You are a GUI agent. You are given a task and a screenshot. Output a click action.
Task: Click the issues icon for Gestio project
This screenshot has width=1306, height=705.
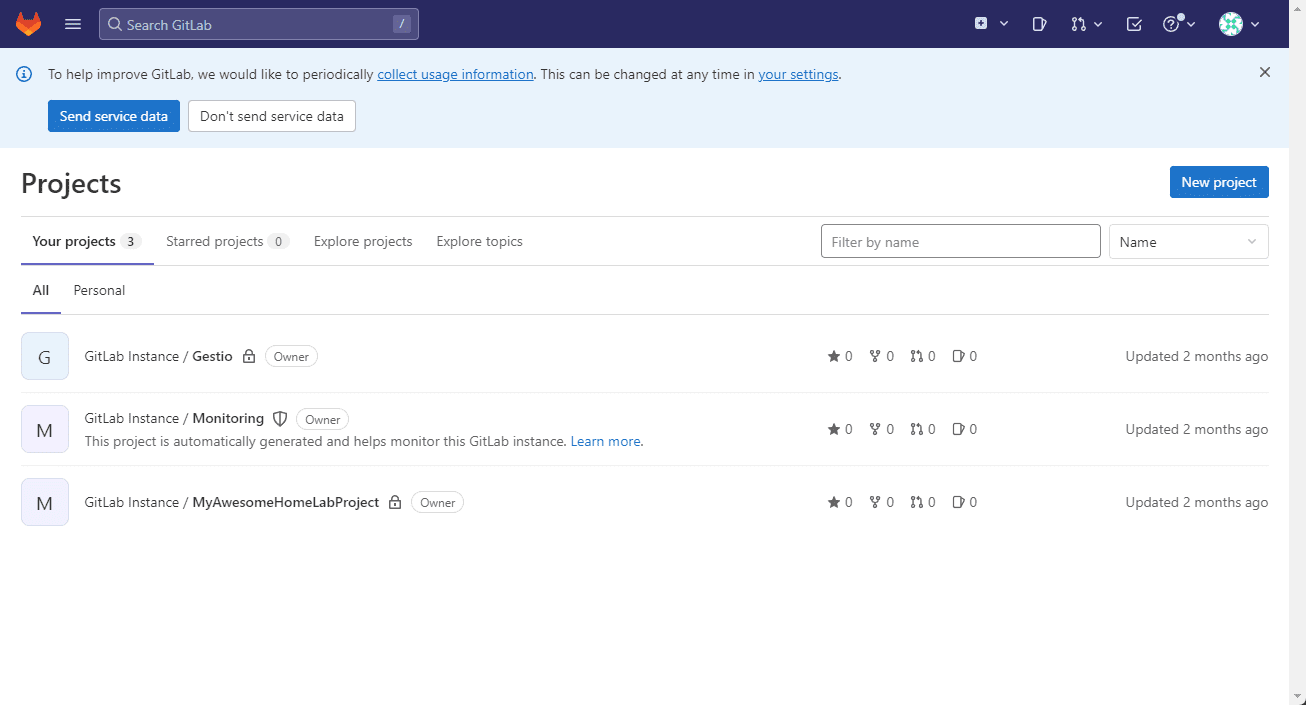pyautogui.click(x=958, y=356)
